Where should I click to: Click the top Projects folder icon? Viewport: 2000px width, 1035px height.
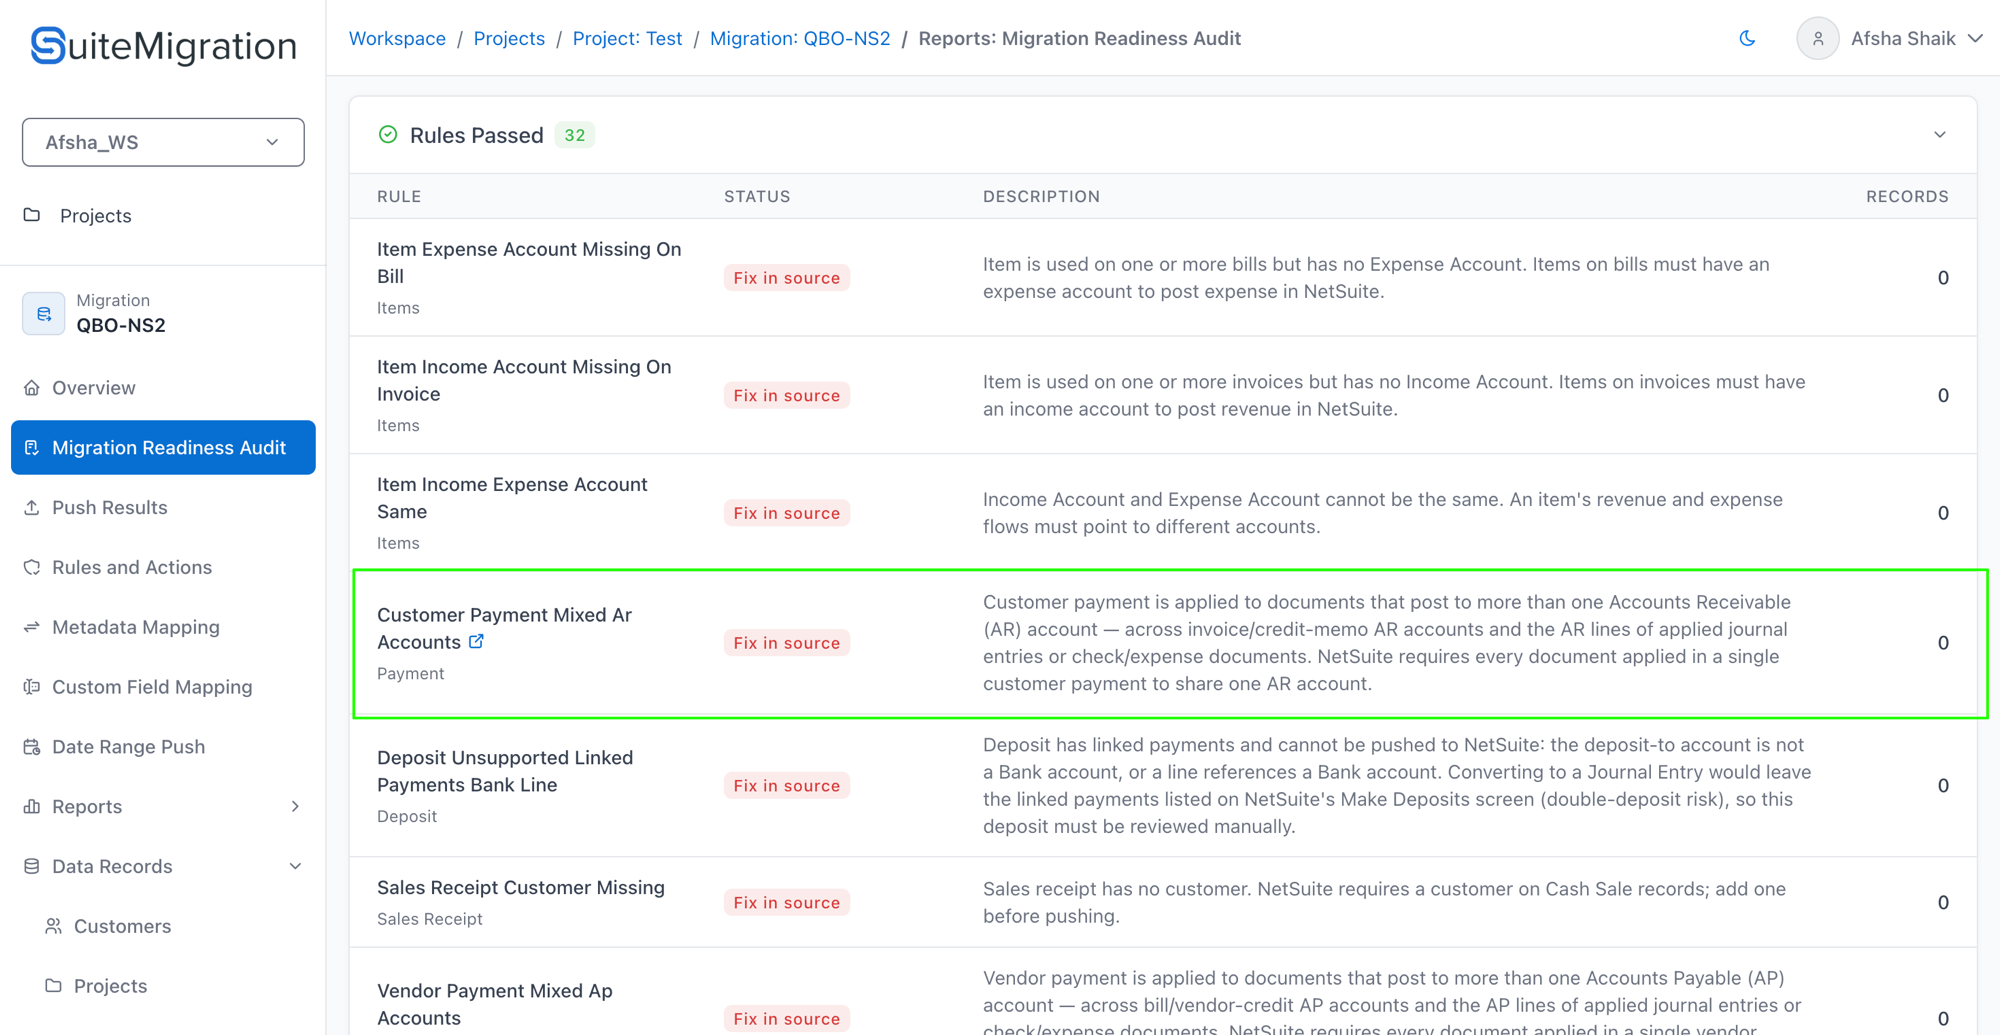click(32, 215)
